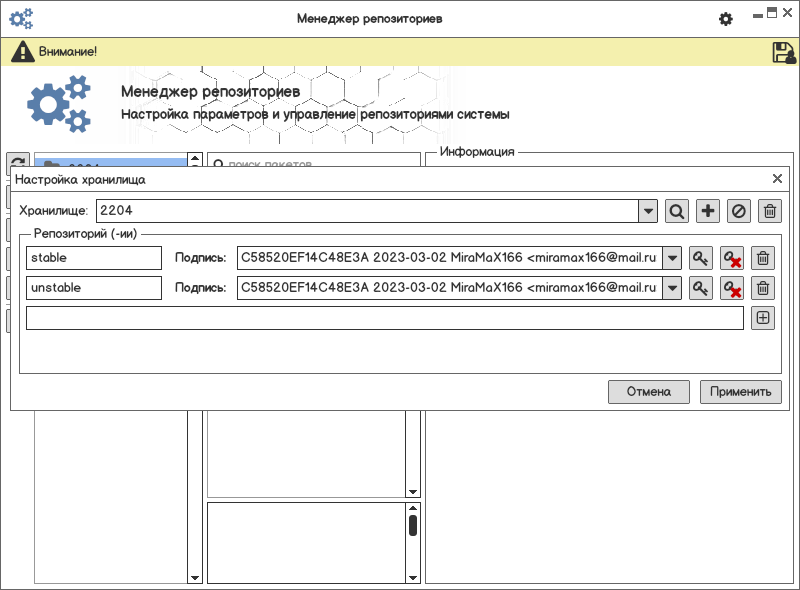The width and height of the screenshot is (800, 590).
Task: Delete storage 2204 with trash icon
Action: (x=770, y=211)
